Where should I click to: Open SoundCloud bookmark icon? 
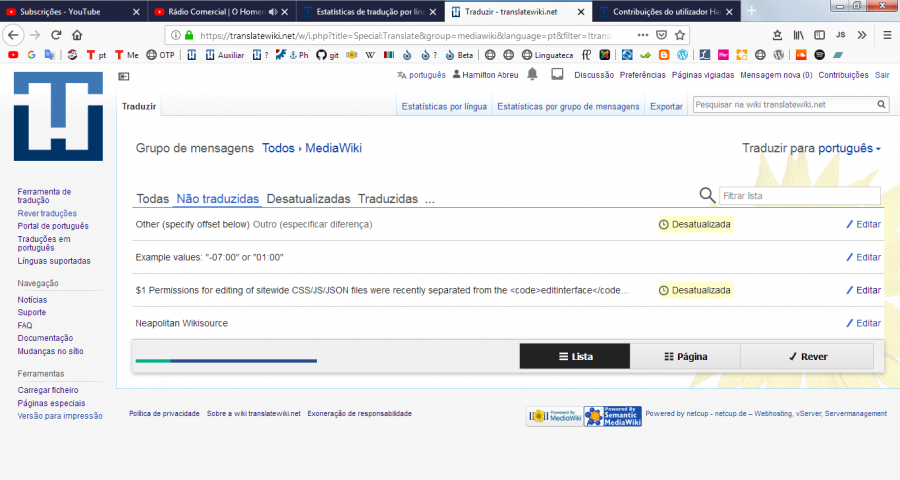point(801,55)
